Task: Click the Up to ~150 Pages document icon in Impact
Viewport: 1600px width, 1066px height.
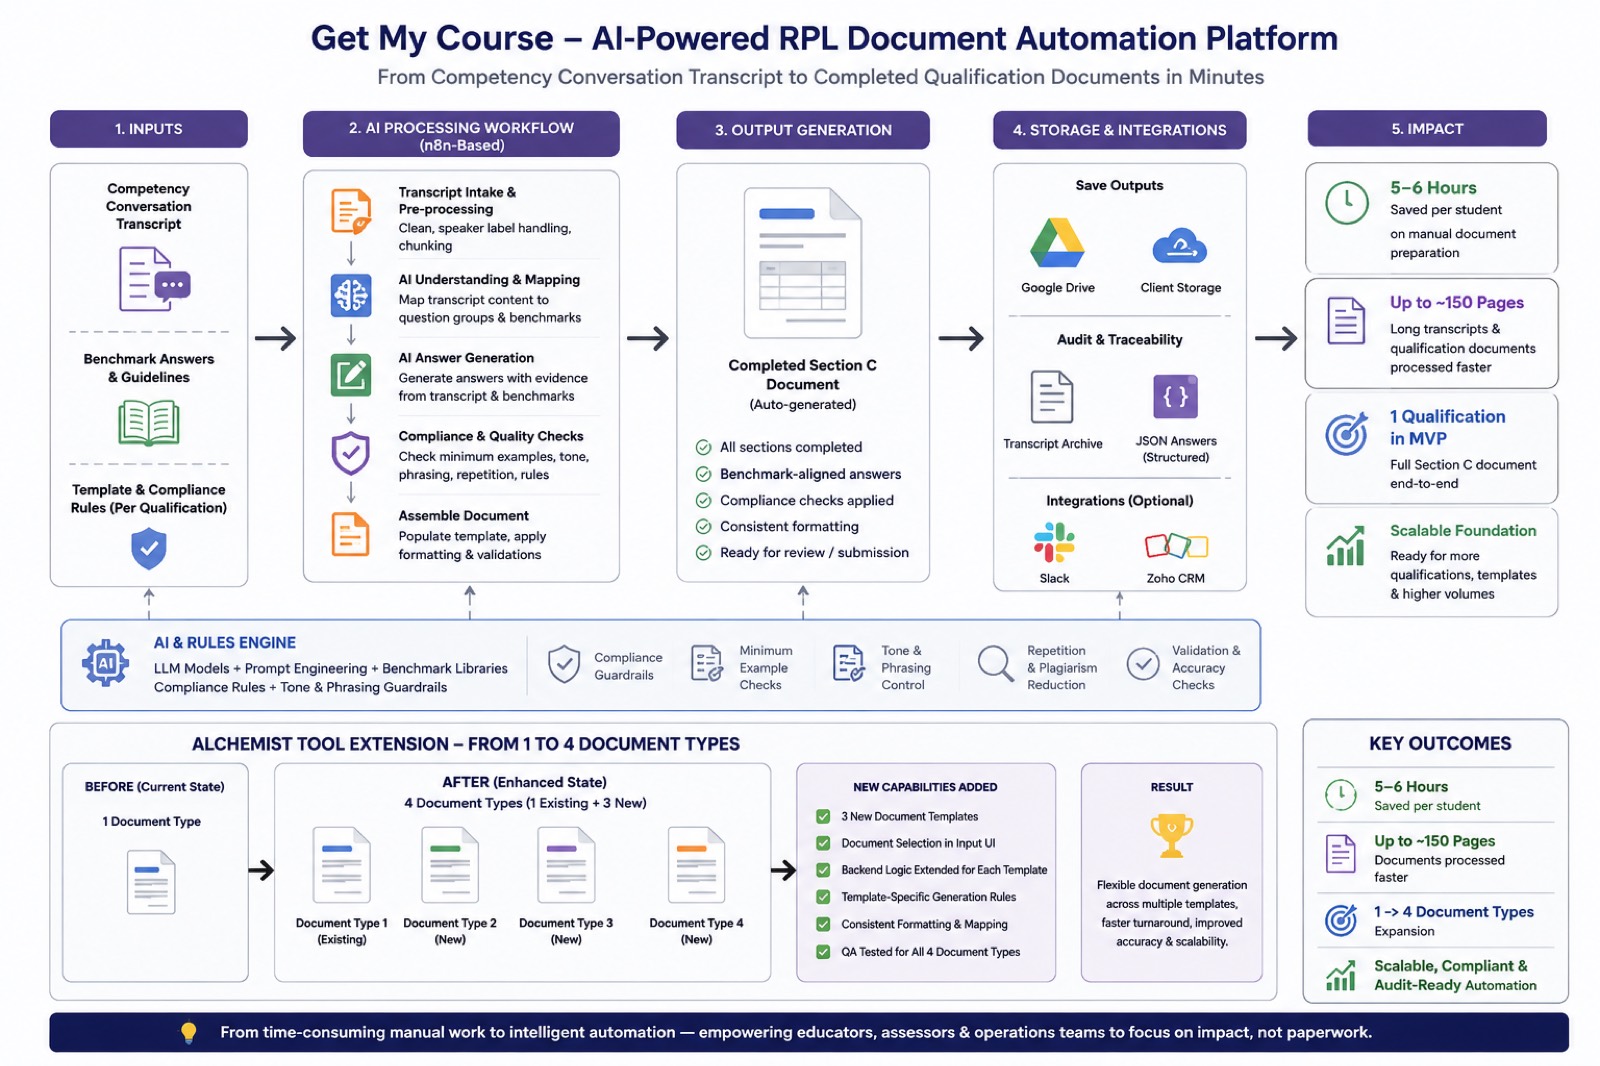Action: 1346,321
